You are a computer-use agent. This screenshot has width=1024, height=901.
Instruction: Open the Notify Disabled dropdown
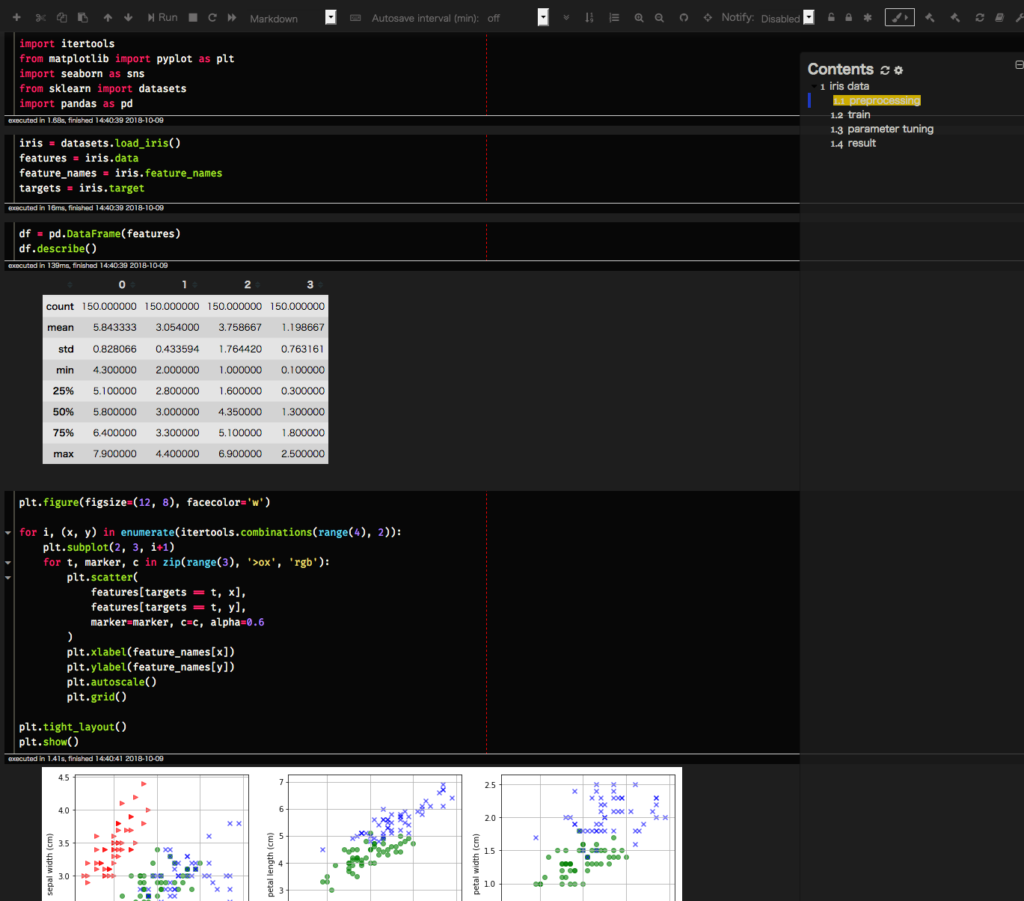click(x=787, y=18)
